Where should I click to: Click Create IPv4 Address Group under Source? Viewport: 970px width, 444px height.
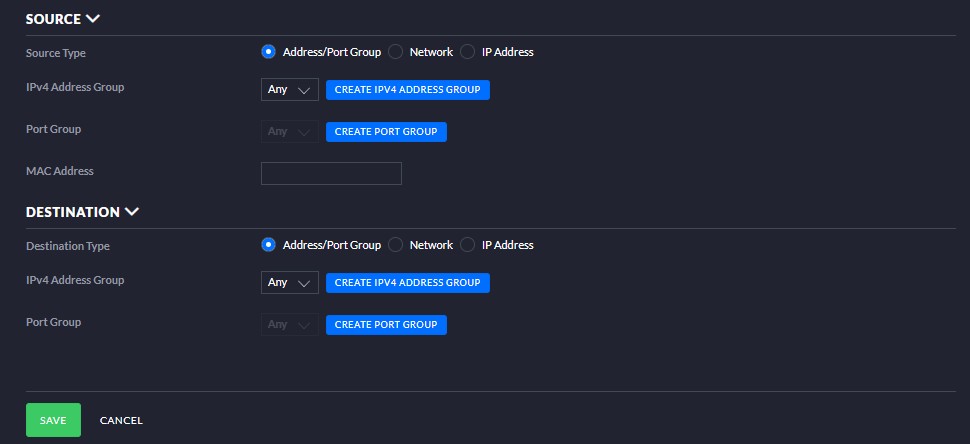[408, 90]
